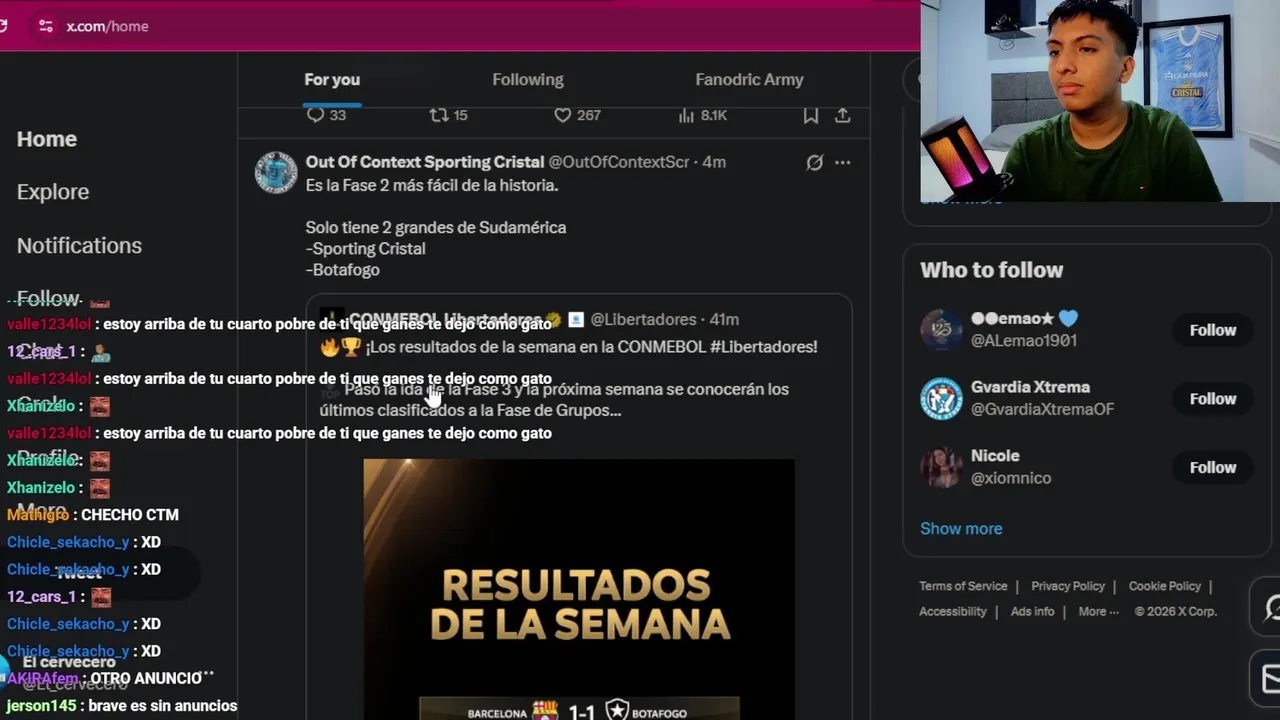The width and height of the screenshot is (1280, 720).
Task: Click the '-Sporting Cristal' line in the post
Action: pyautogui.click(x=366, y=249)
